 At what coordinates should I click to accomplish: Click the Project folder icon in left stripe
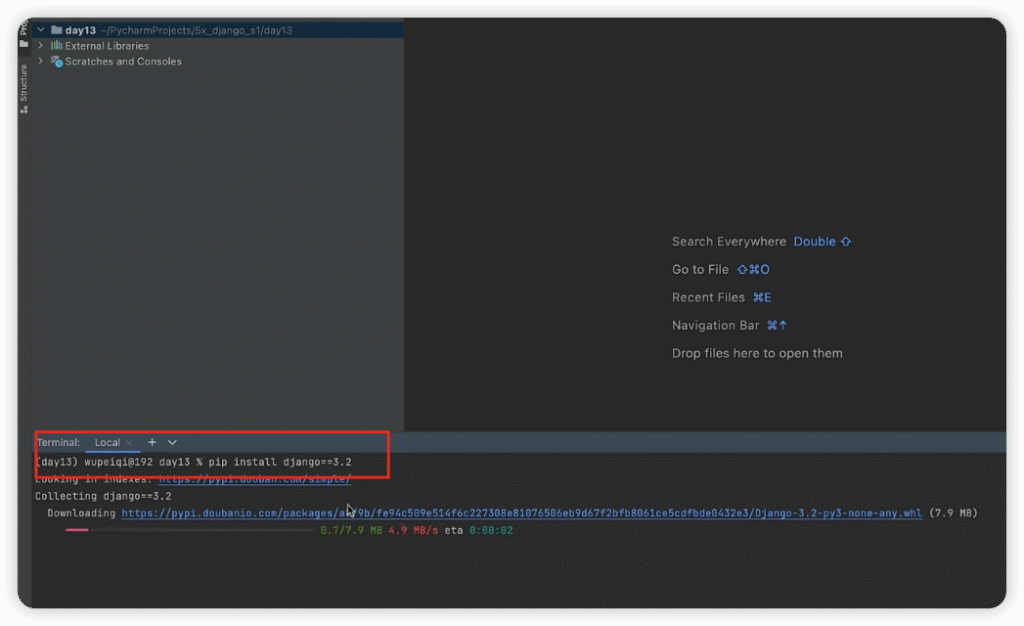click(24, 43)
